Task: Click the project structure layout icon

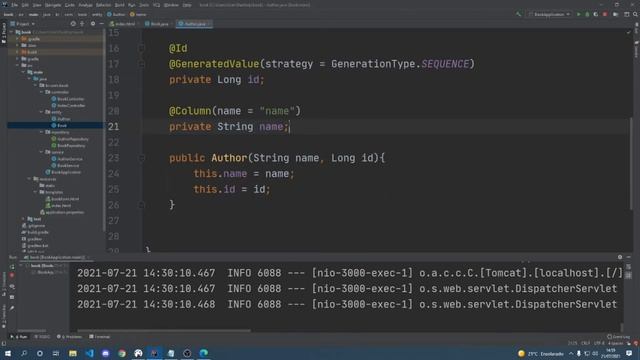Action: click(627, 14)
